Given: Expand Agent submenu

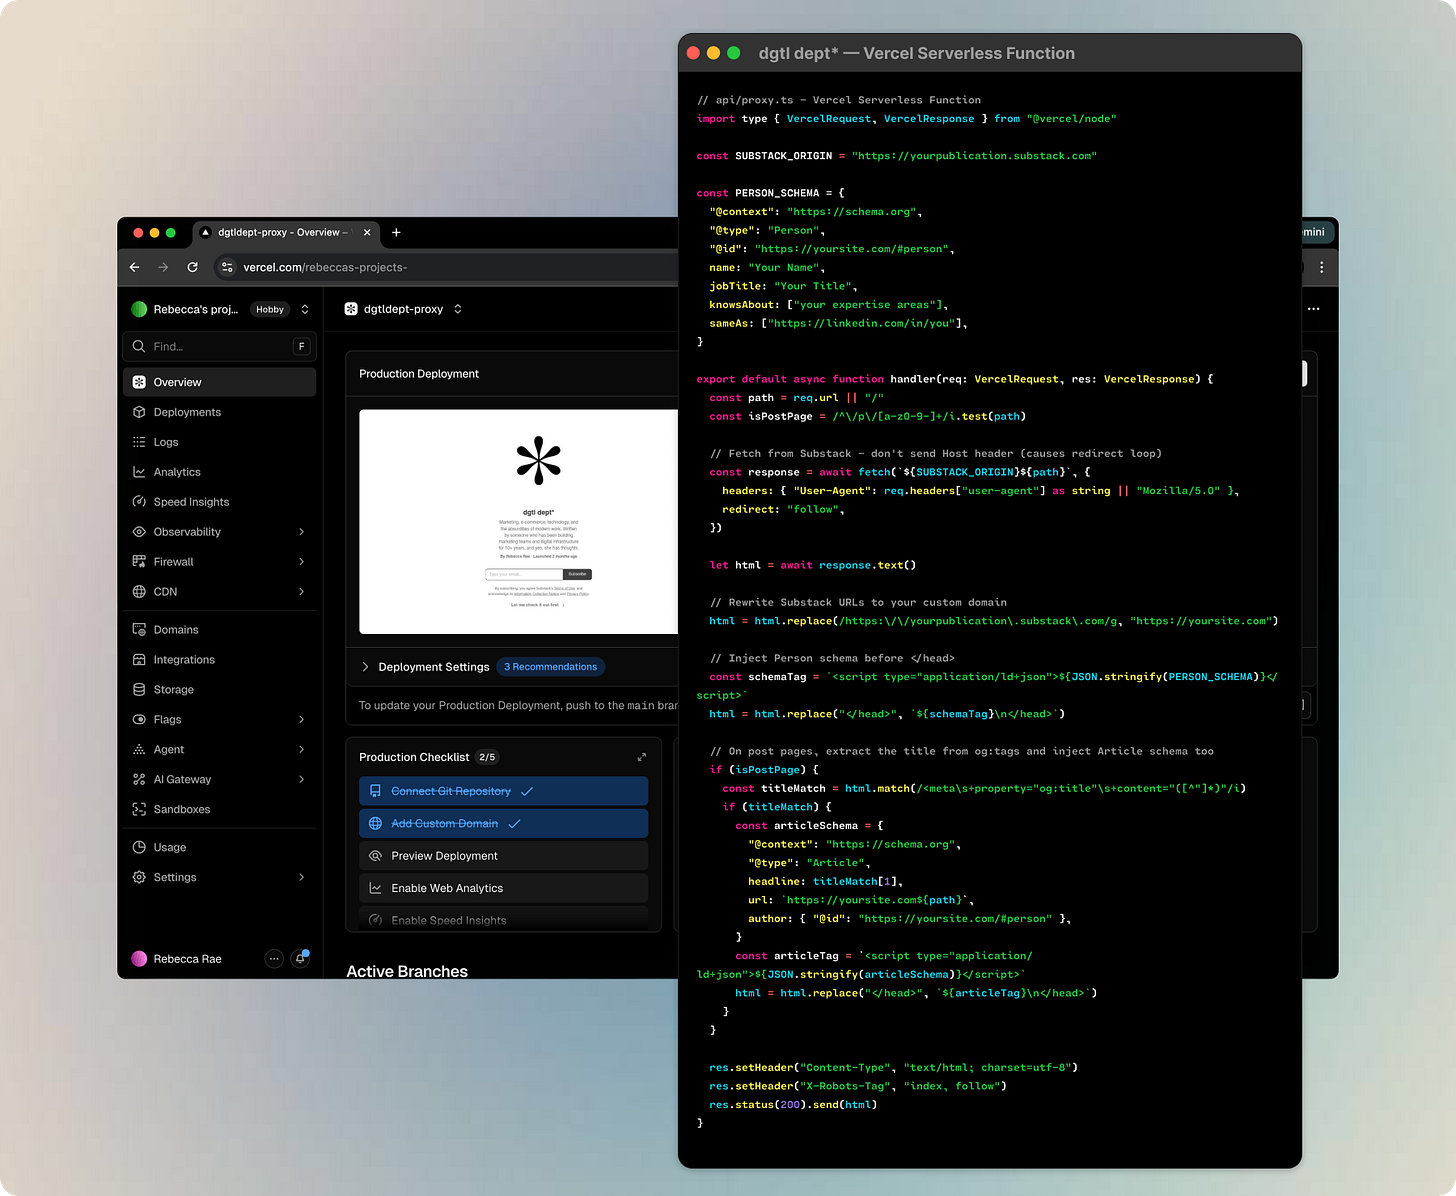Looking at the screenshot, I should (301, 750).
